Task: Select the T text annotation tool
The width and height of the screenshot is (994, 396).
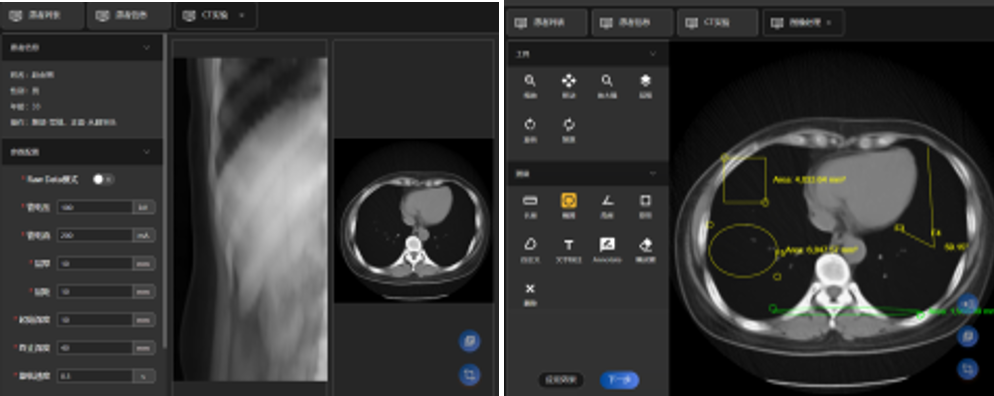Action: point(569,245)
